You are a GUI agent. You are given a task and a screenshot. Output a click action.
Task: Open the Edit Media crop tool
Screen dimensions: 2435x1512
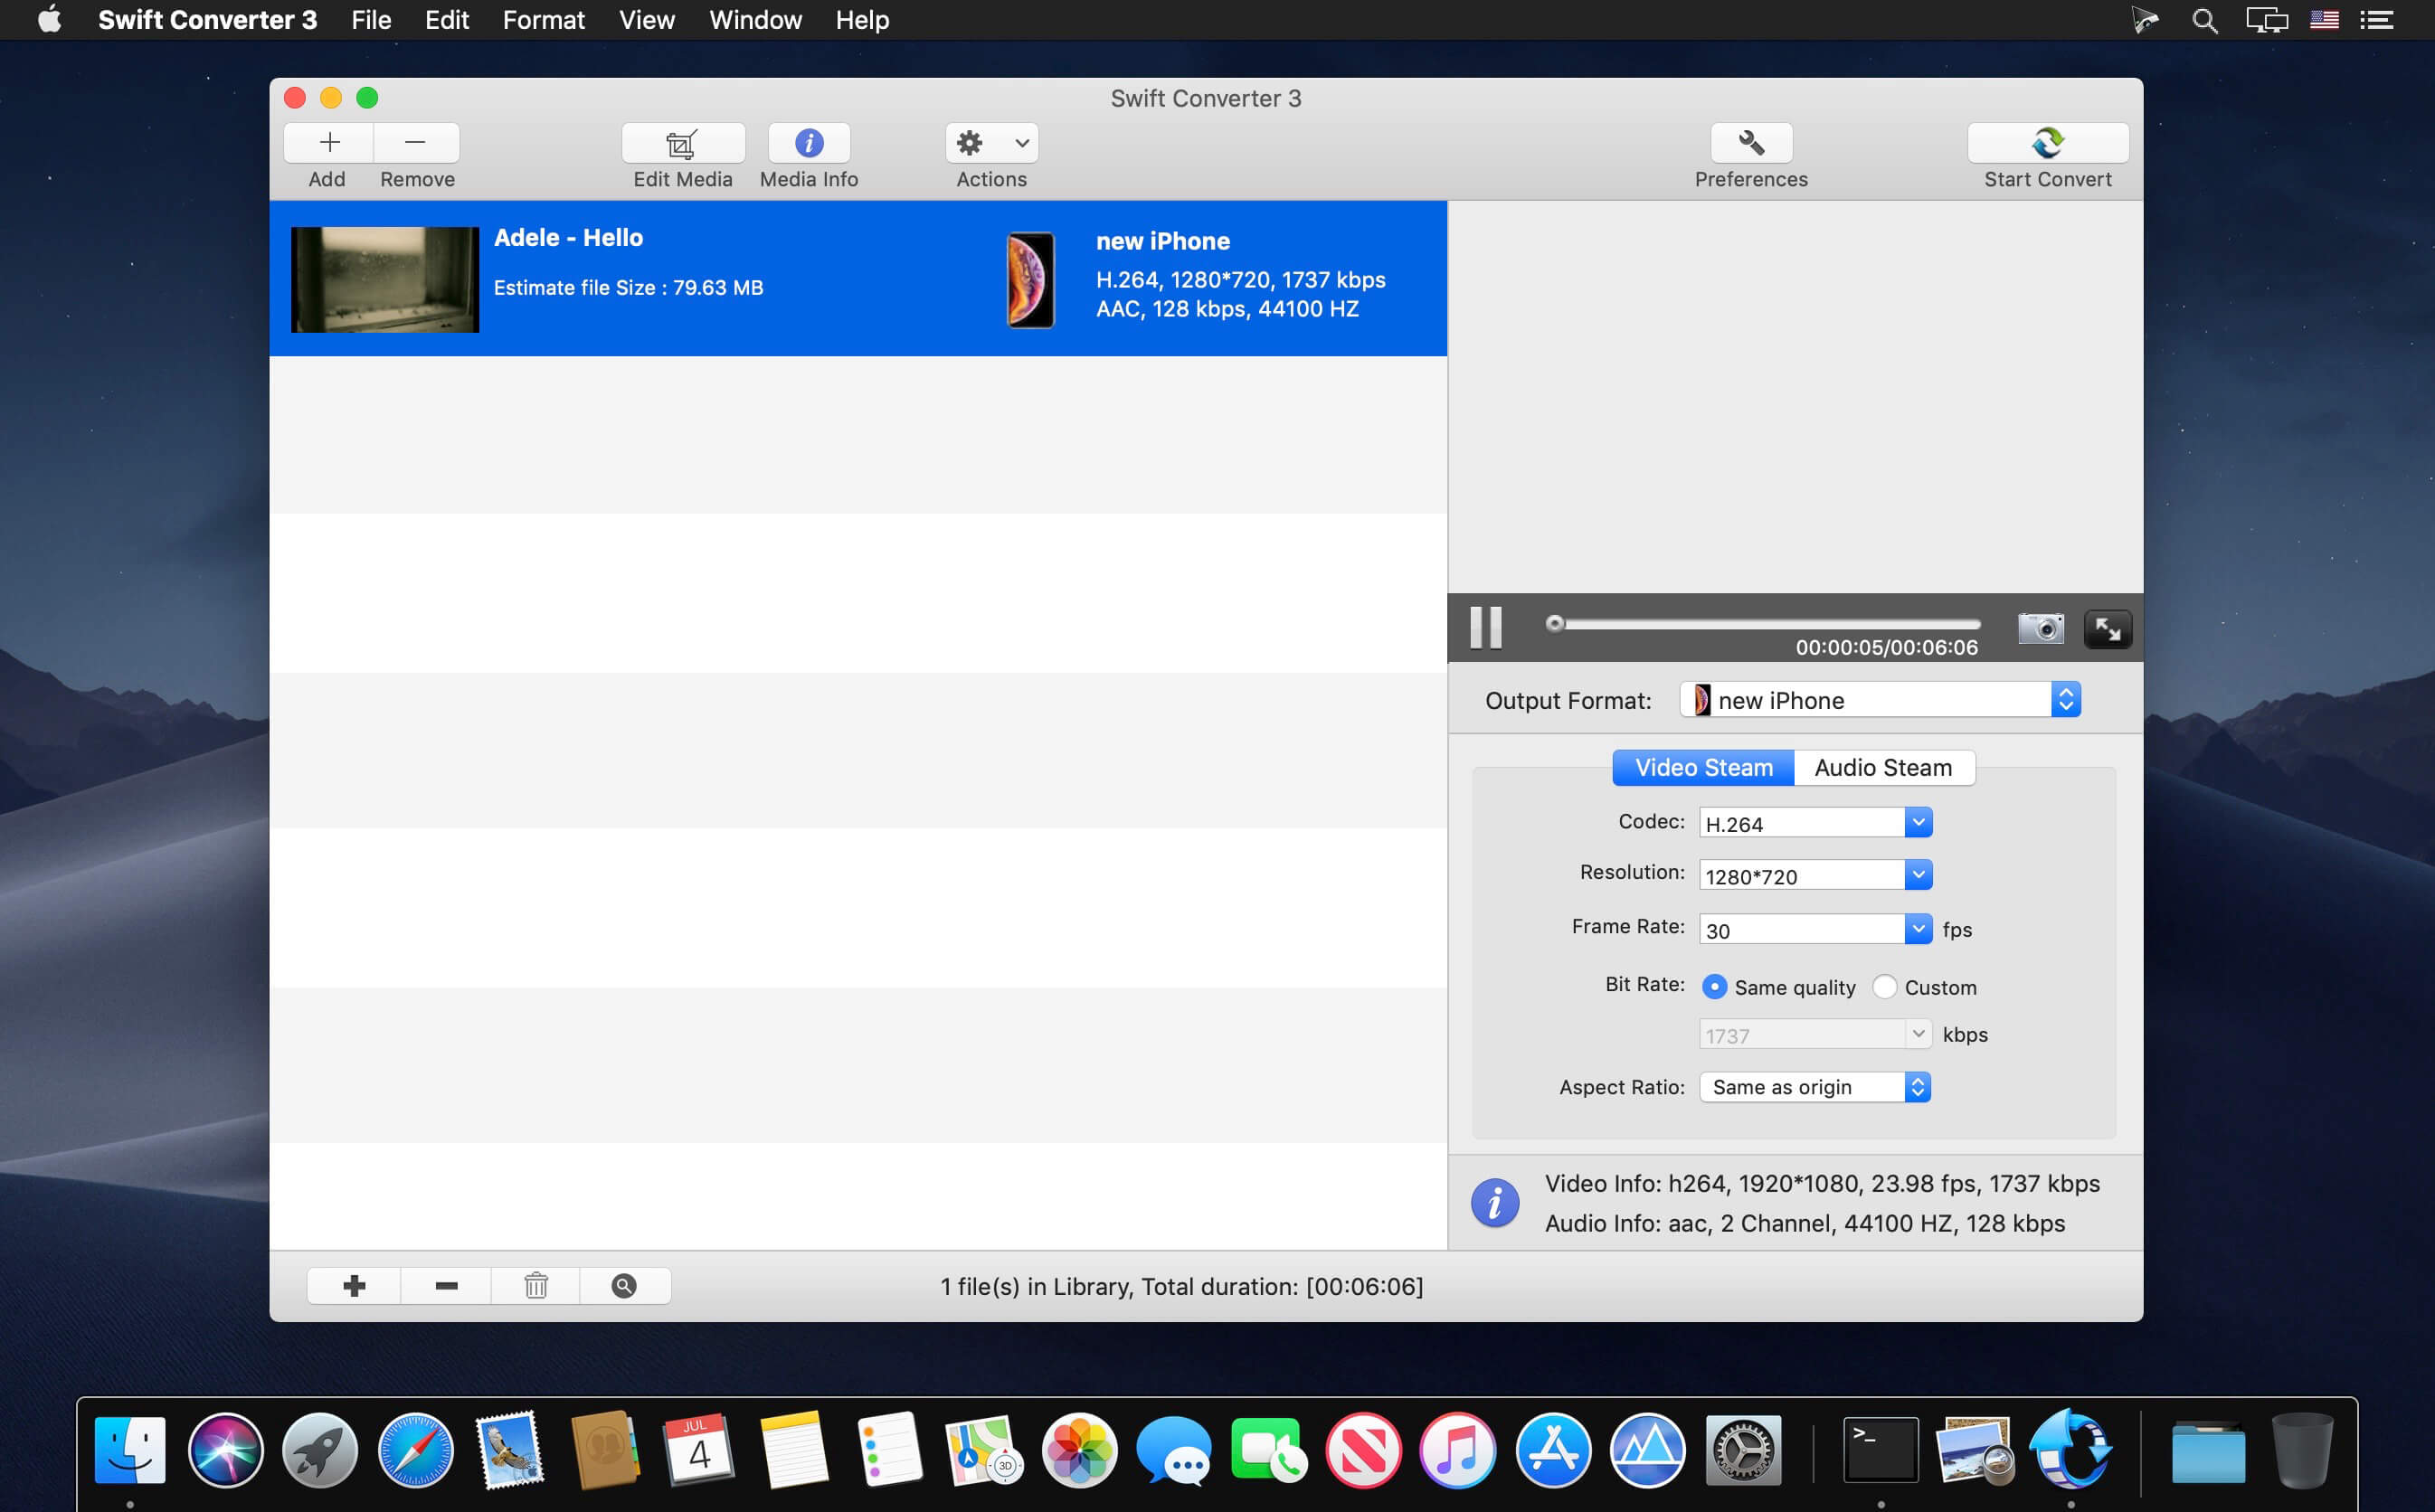pyautogui.click(x=683, y=143)
